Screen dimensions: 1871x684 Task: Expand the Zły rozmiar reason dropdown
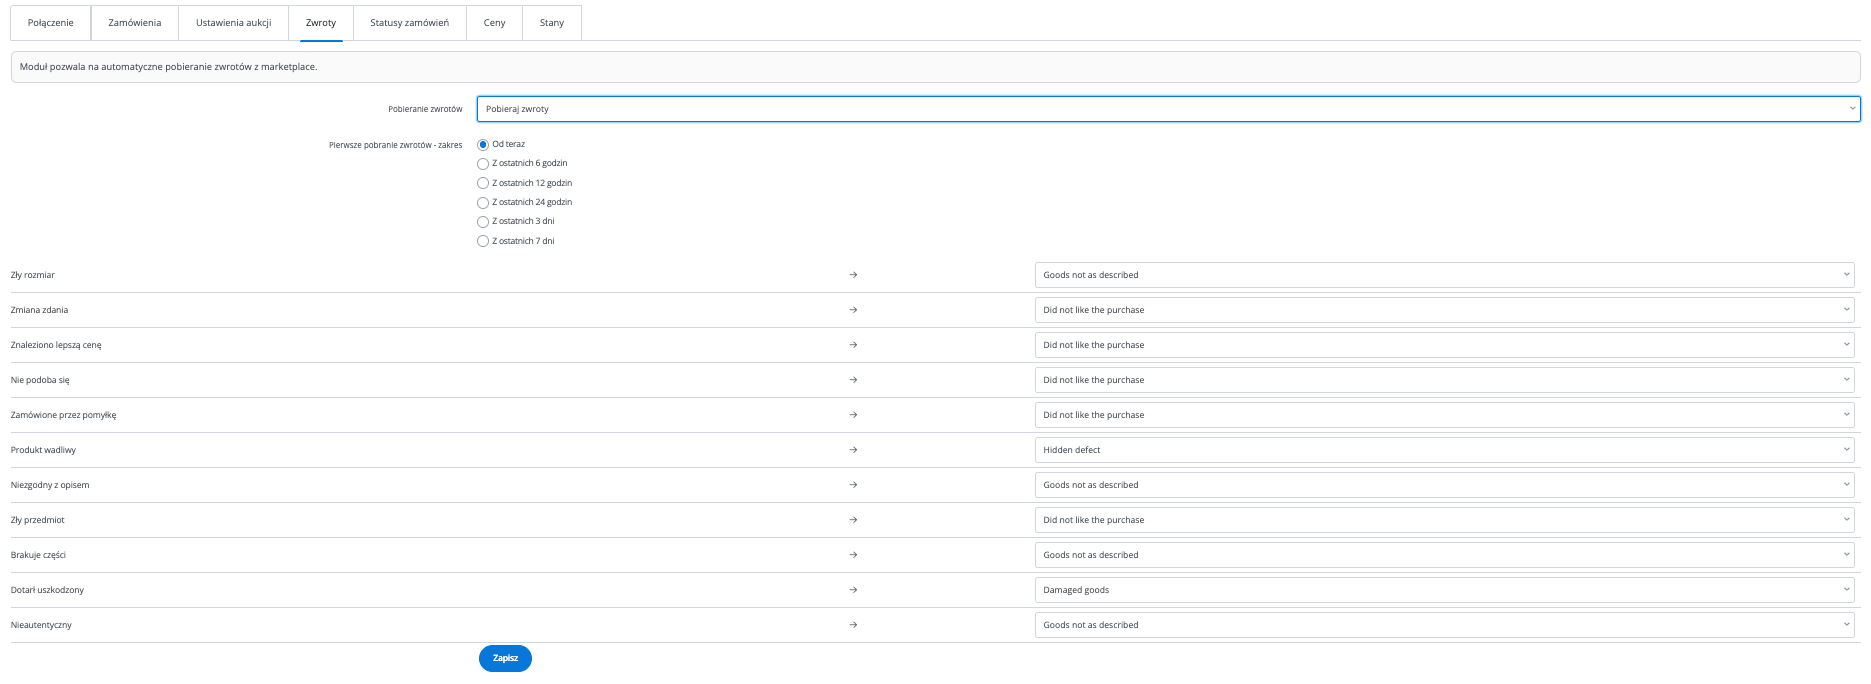[1443, 275]
